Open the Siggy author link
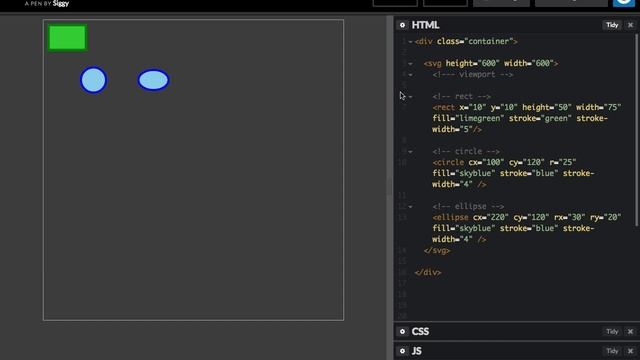 (x=61, y=3)
